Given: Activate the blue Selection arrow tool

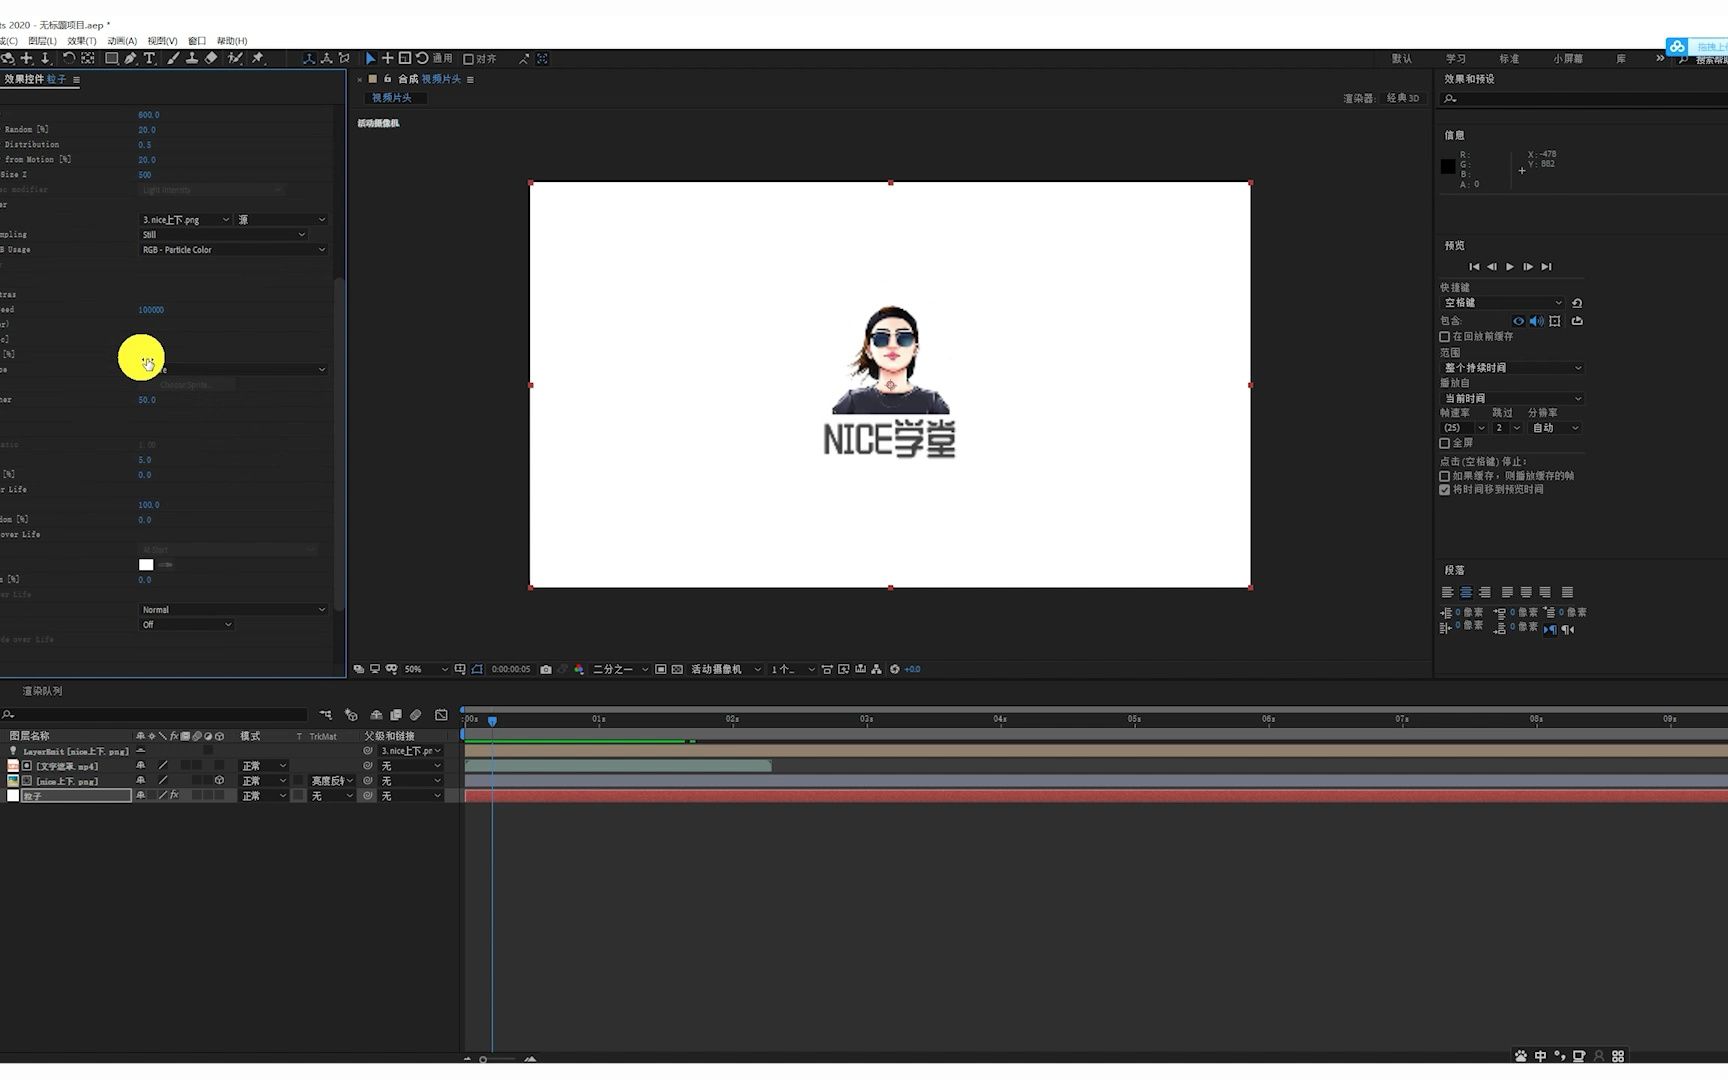Looking at the screenshot, I should (370, 59).
